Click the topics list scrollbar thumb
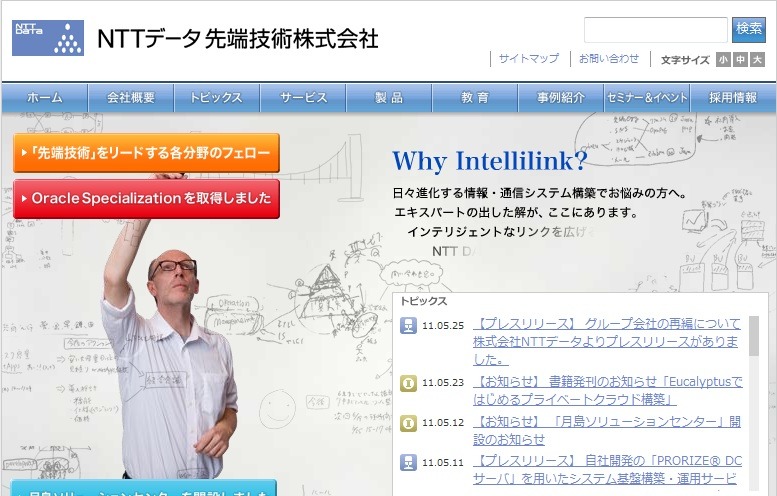The image size is (777, 496). coord(754,336)
